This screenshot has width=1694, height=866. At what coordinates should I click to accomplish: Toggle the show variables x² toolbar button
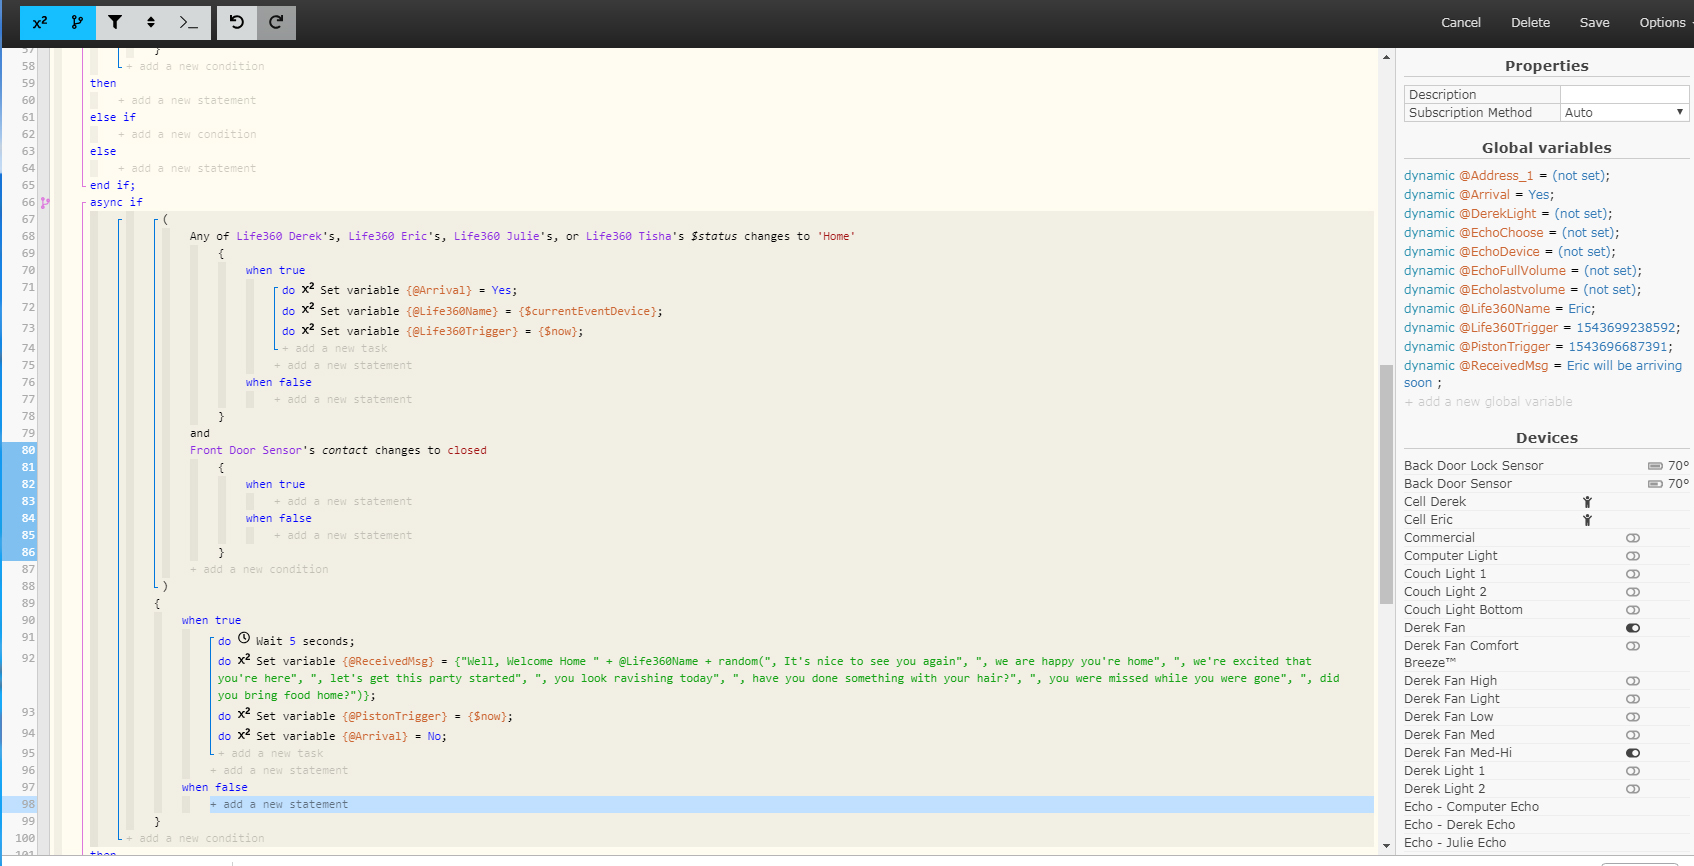40,22
